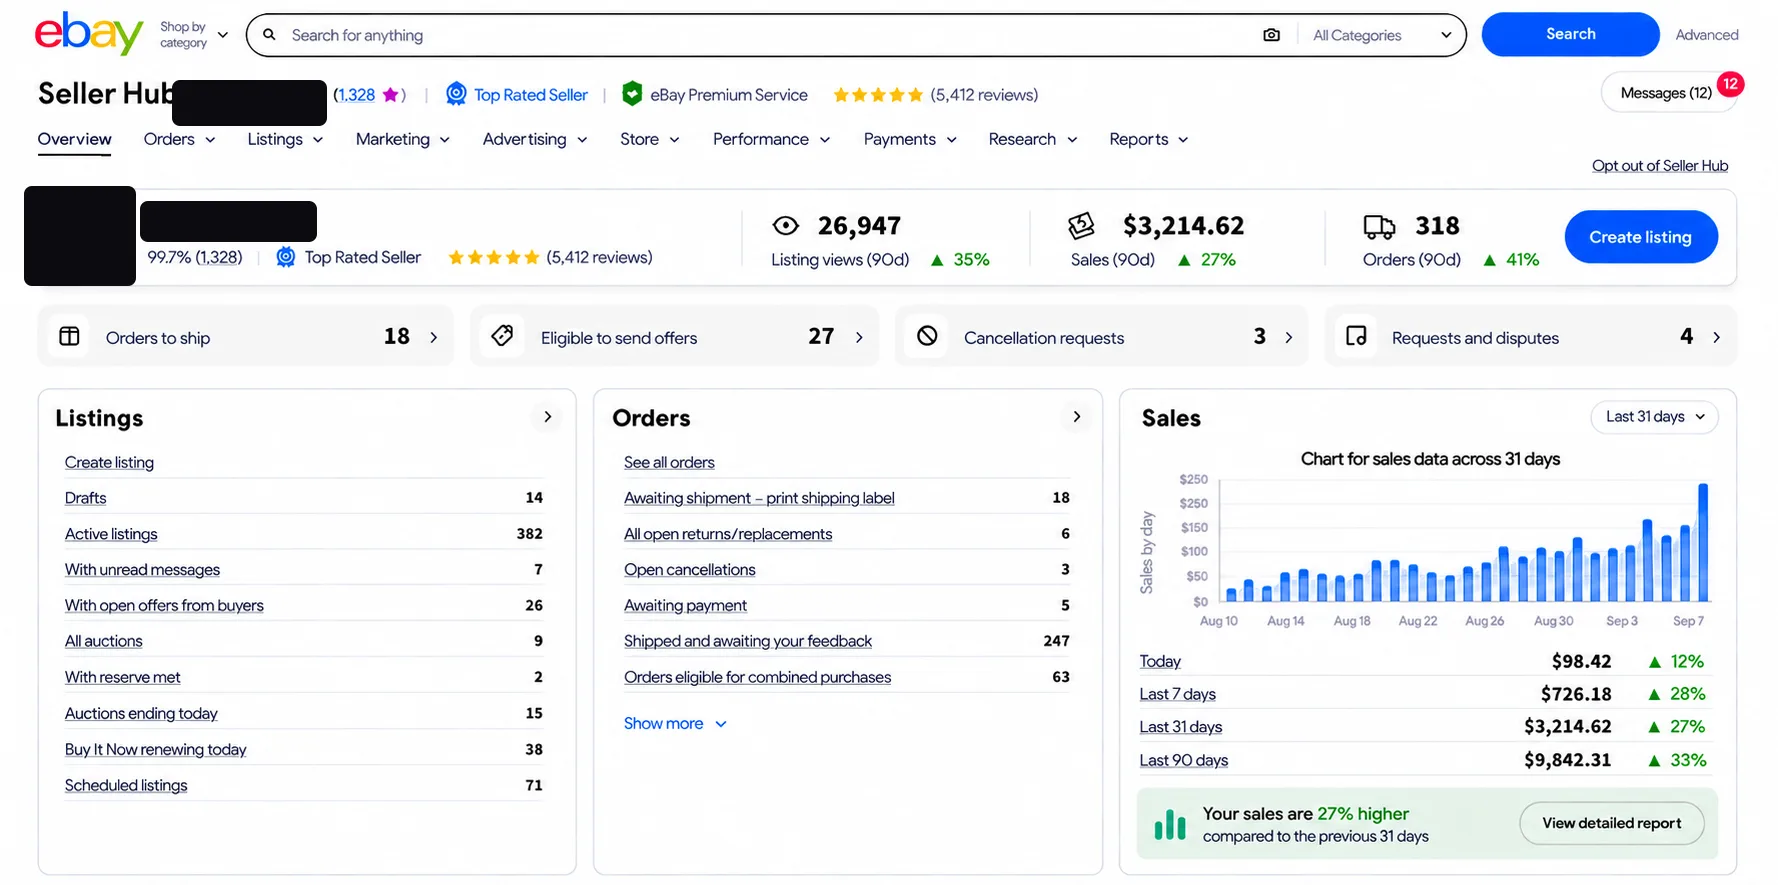Click the Last 7 days sales link
Viewport: 1778px width, 885px height.
click(x=1178, y=694)
